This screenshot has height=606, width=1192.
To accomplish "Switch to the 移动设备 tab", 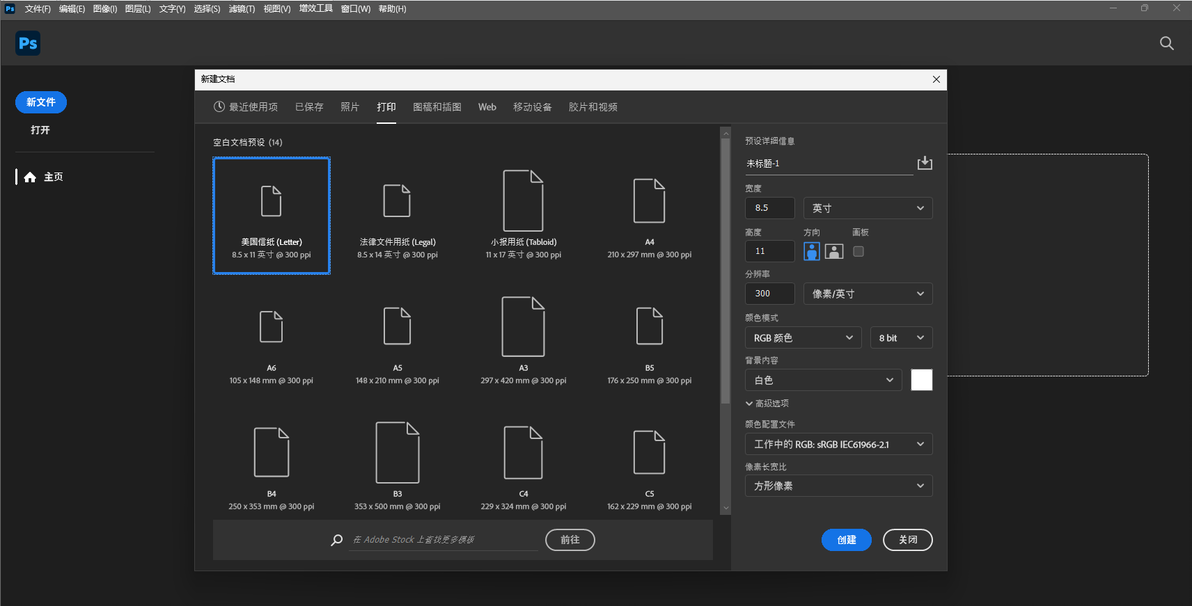I will pyautogui.click(x=532, y=107).
